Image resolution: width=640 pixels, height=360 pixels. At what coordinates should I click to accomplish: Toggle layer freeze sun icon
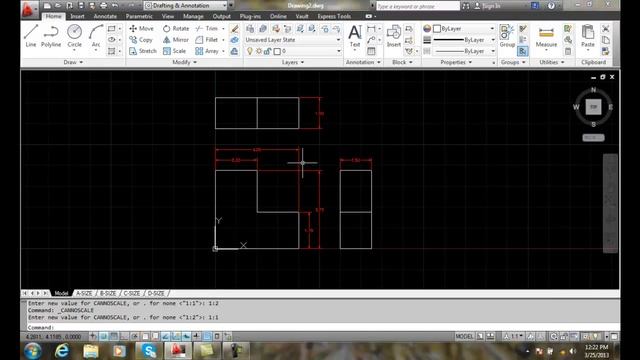click(x=259, y=51)
